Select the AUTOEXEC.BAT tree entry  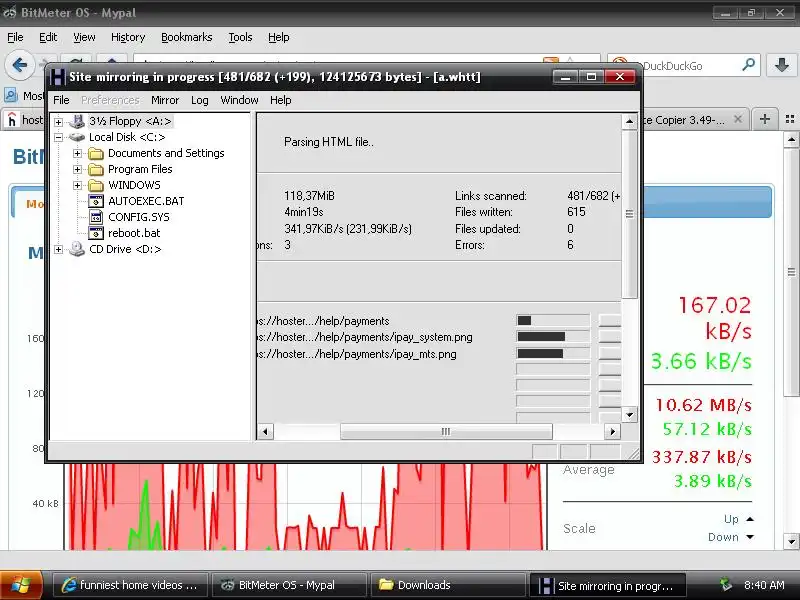pos(146,201)
